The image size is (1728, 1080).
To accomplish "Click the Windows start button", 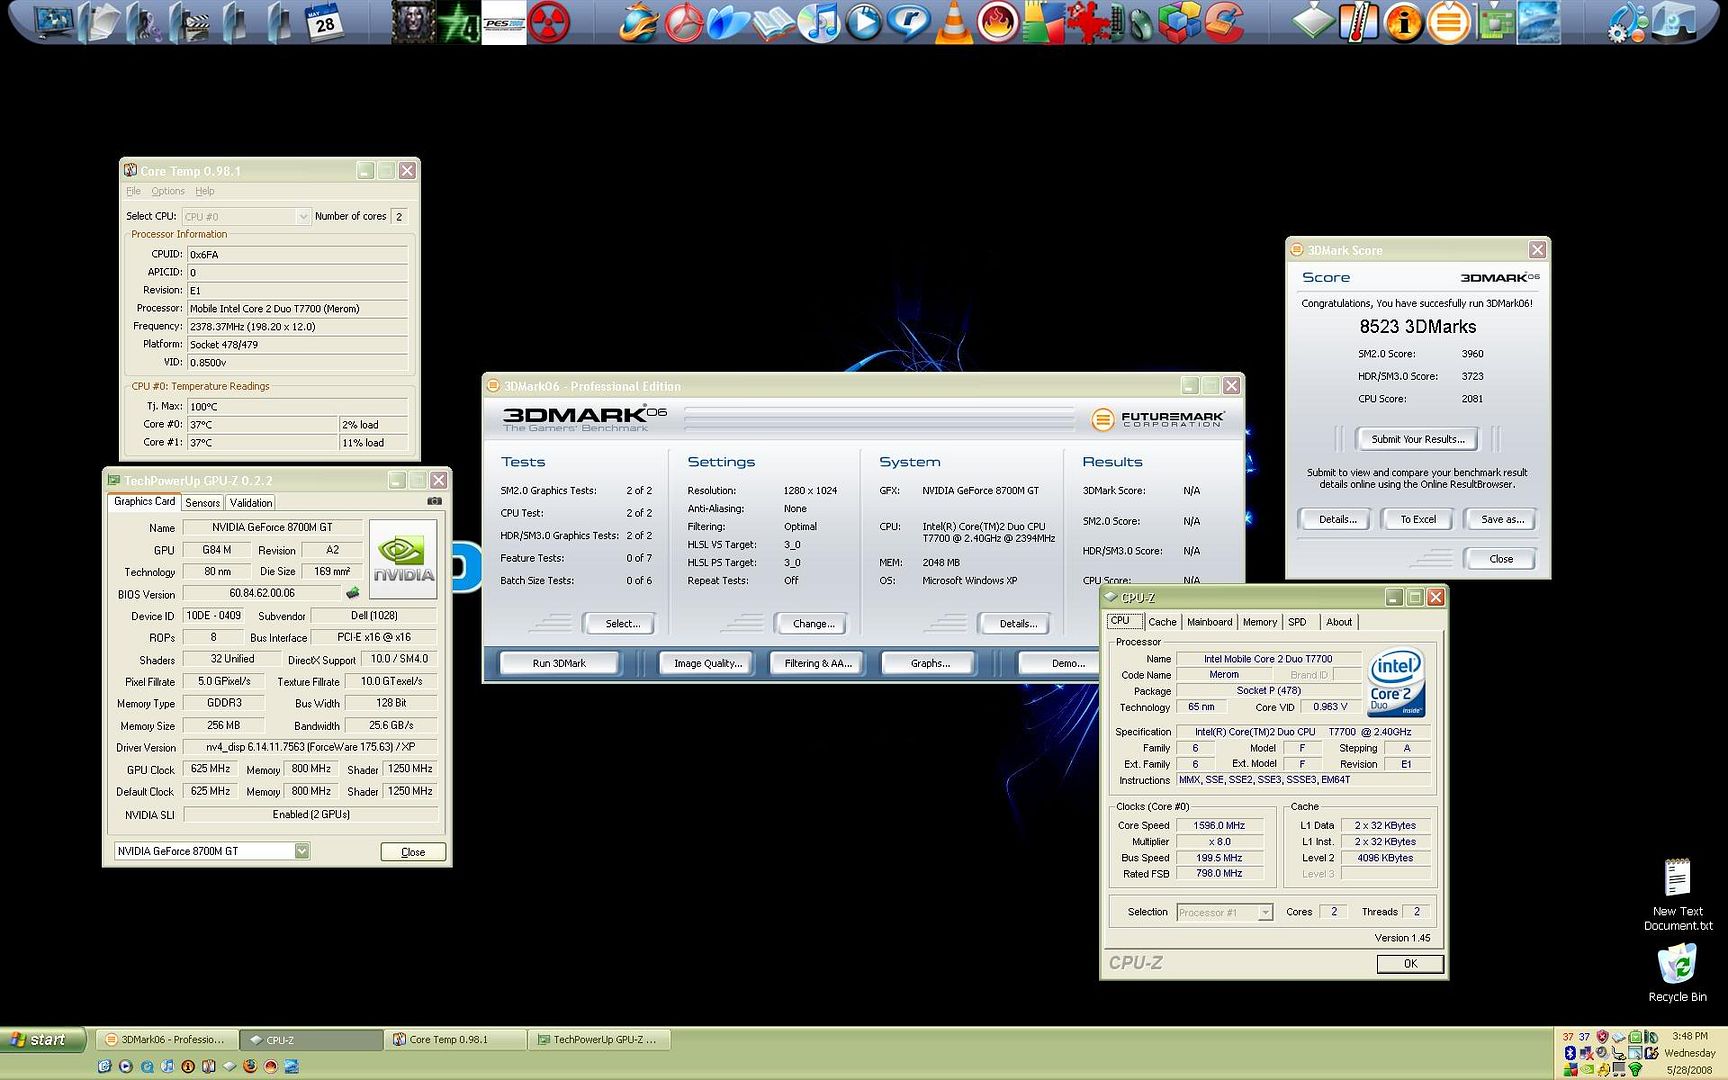I will (40, 1040).
